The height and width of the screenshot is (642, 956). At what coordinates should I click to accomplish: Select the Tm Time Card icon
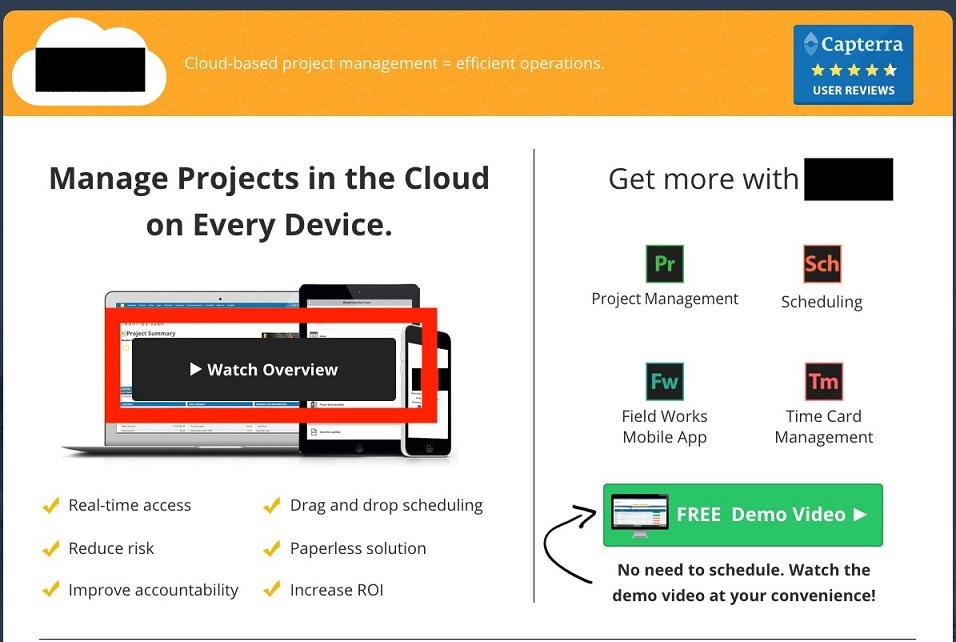click(823, 381)
